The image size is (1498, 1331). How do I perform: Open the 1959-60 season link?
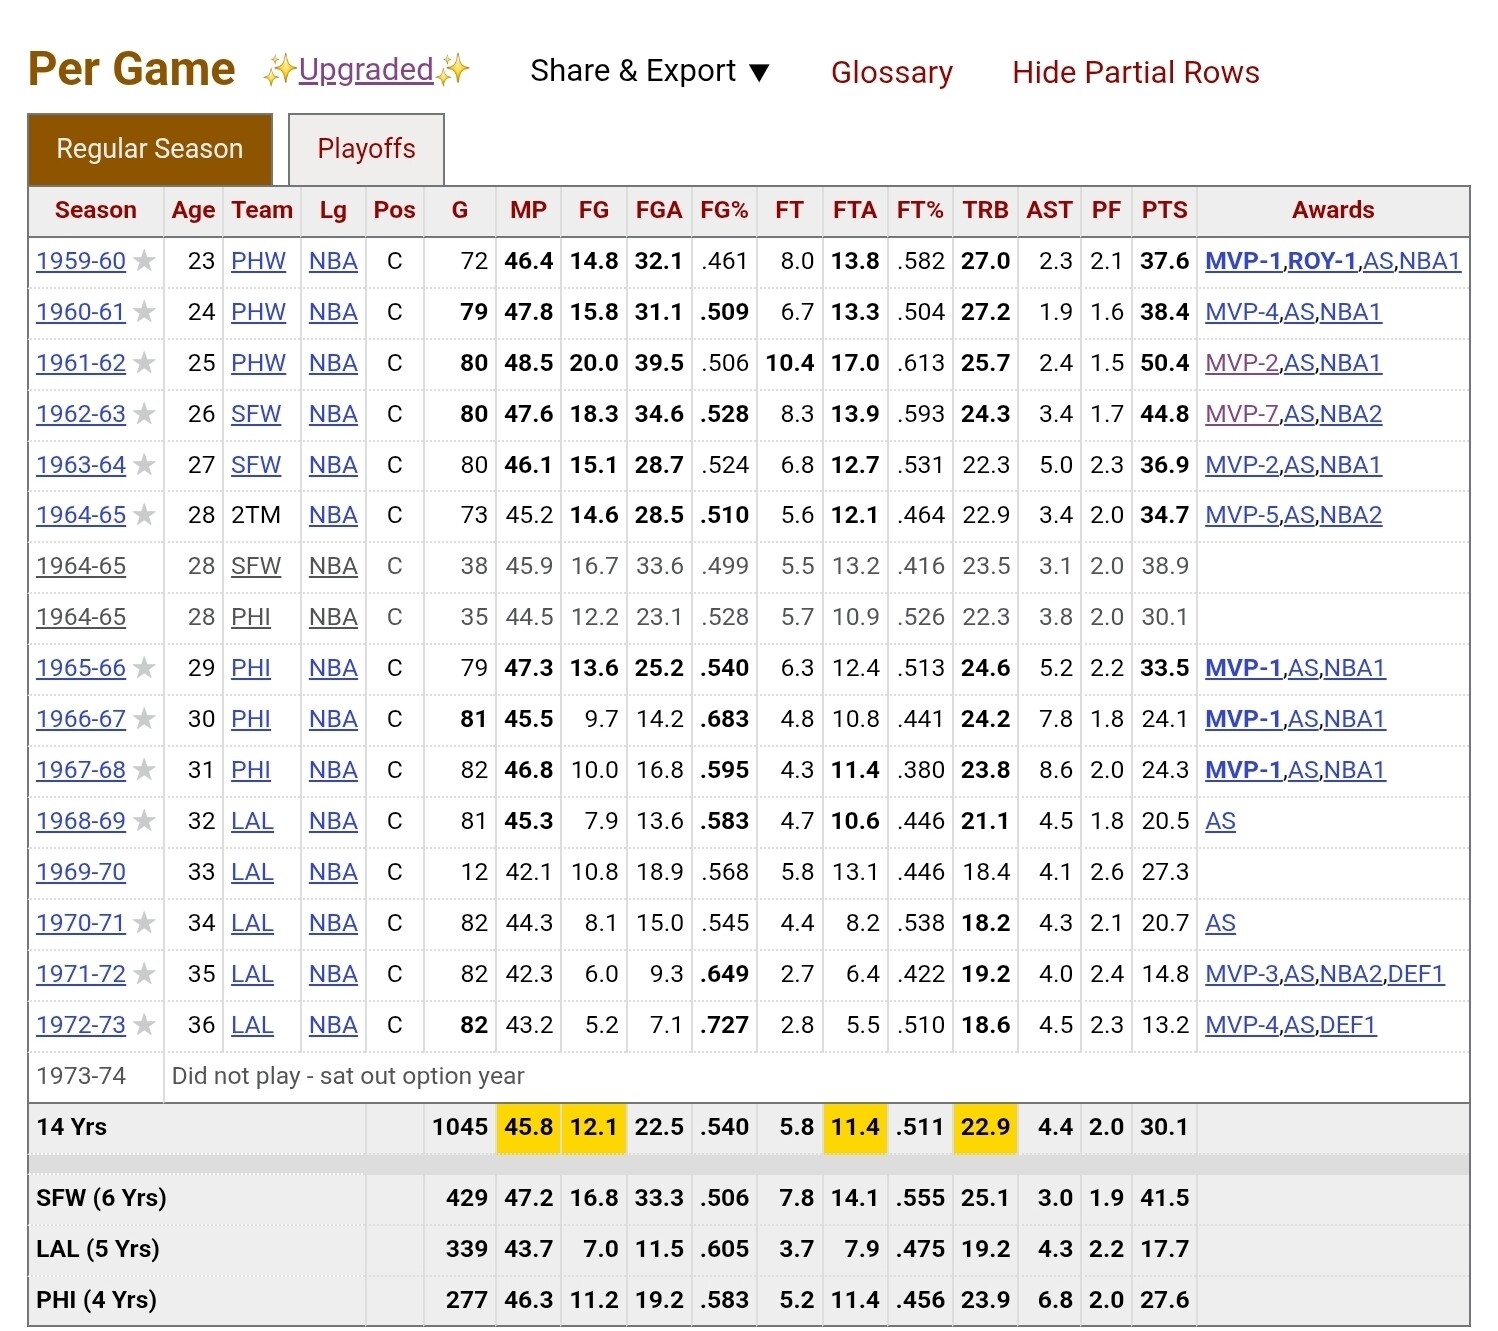tap(81, 261)
